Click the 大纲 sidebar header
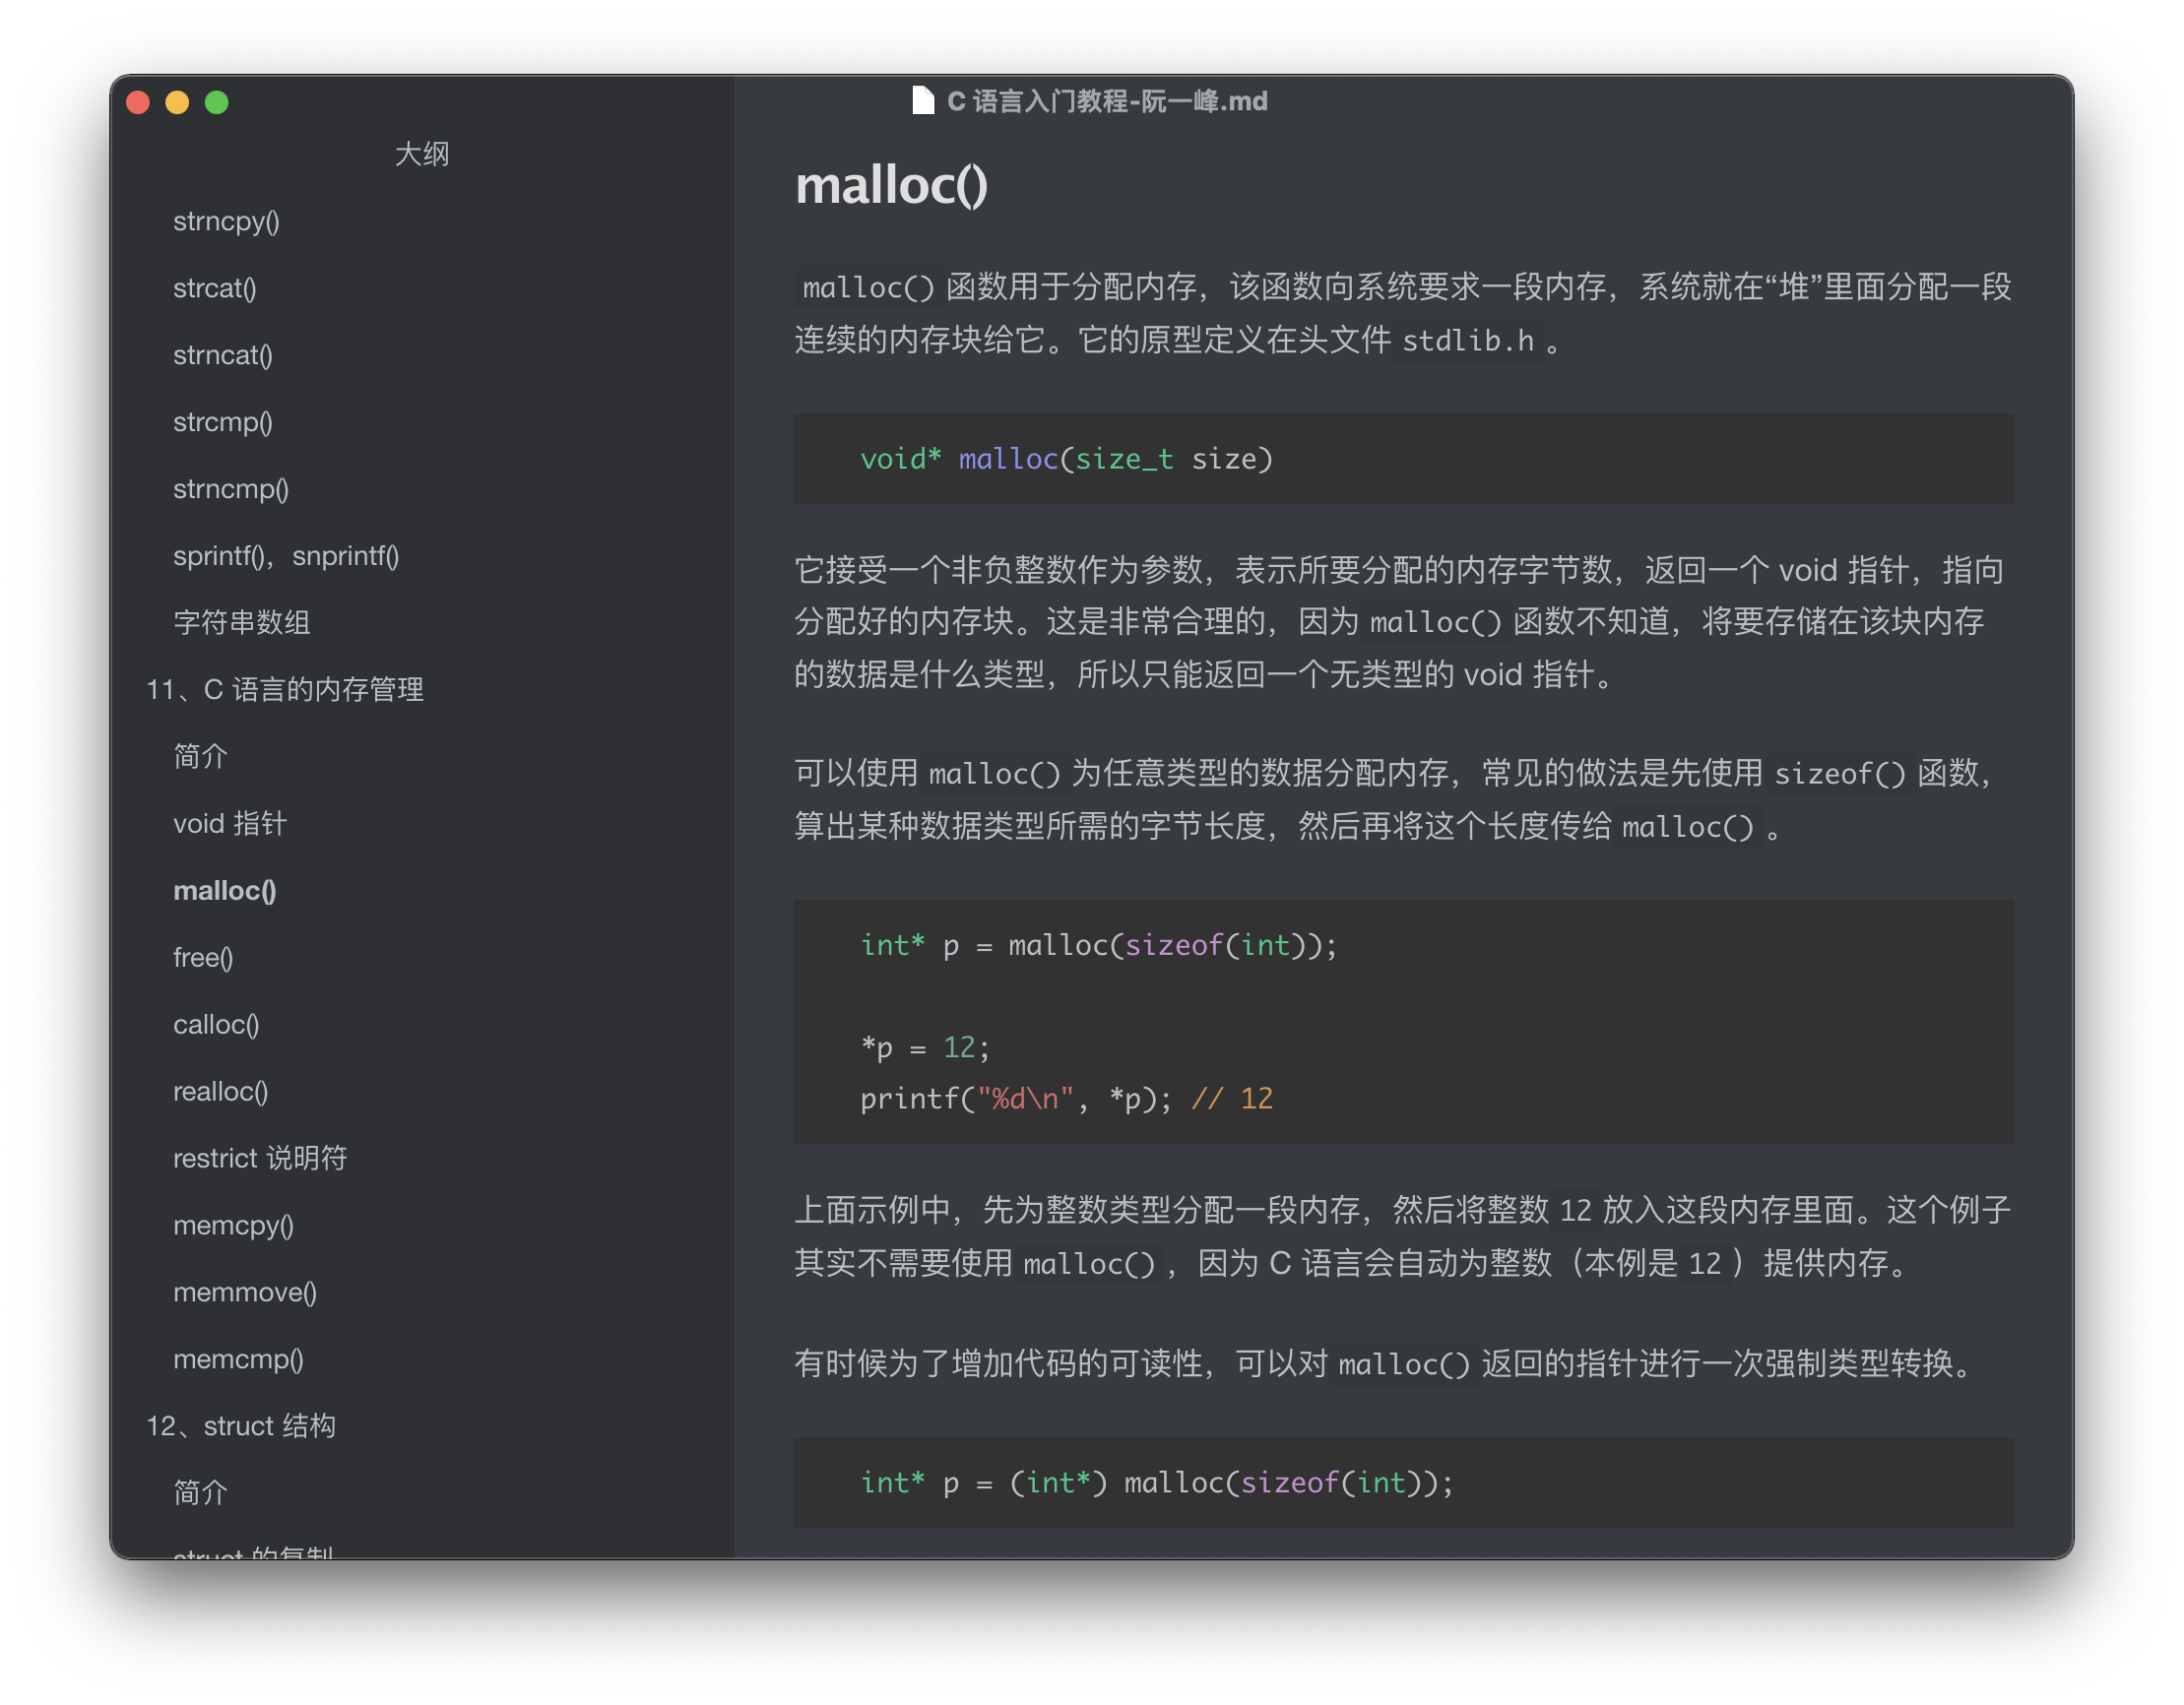This screenshot has width=2184, height=1705. pyautogui.click(x=422, y=154)
